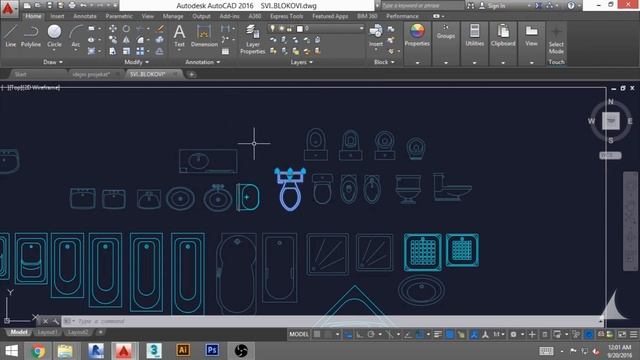Viewport: 640px width, 360px height.
Task: Click the Model layout tab
Action: 19,332
